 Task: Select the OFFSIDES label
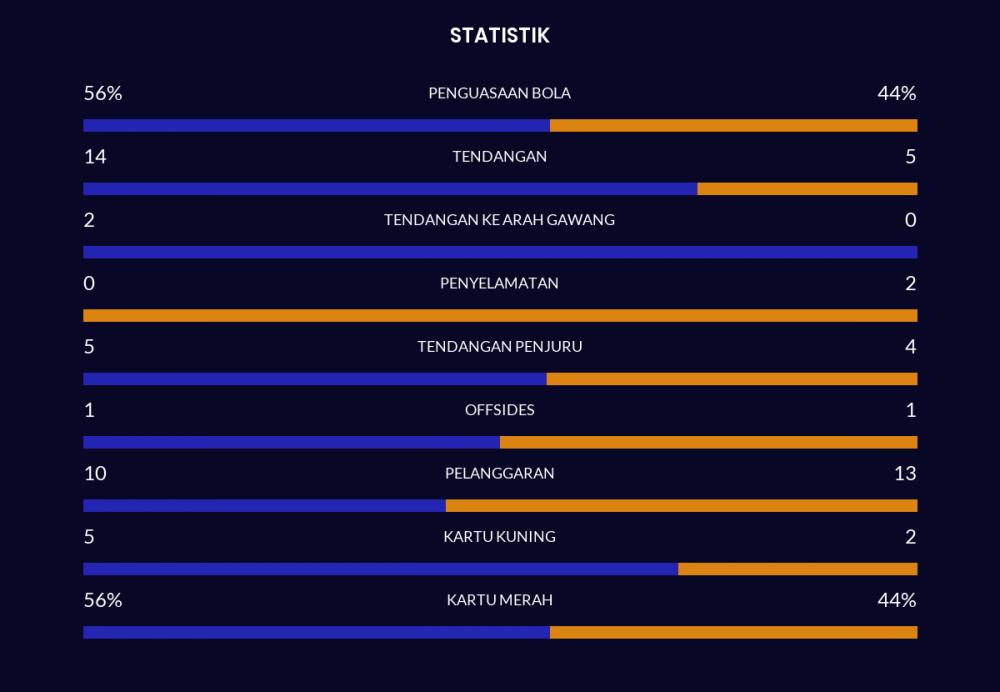click(499, 410)
